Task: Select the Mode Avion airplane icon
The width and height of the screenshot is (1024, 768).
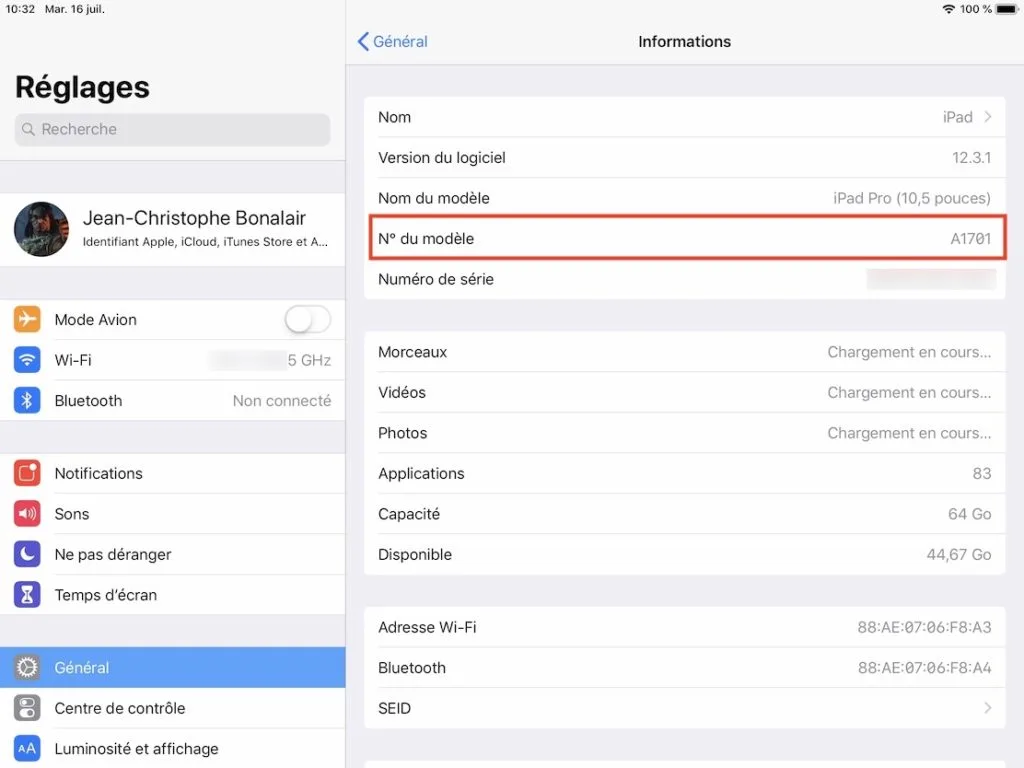Action: click(25, 319)
